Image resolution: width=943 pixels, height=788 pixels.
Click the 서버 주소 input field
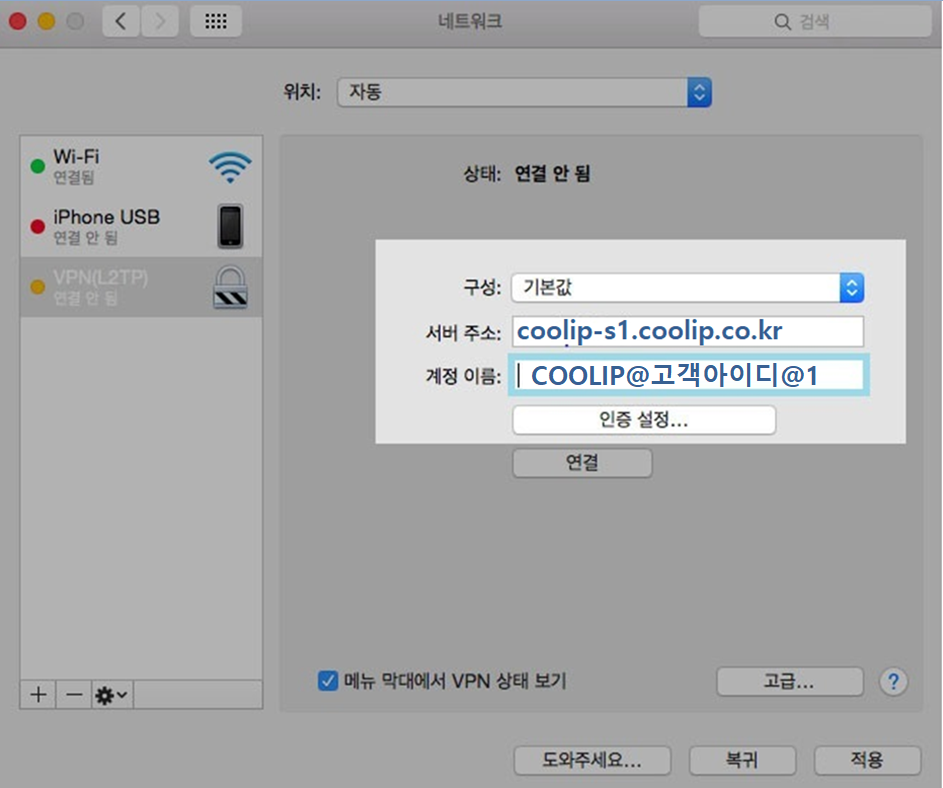pos(687,331)
